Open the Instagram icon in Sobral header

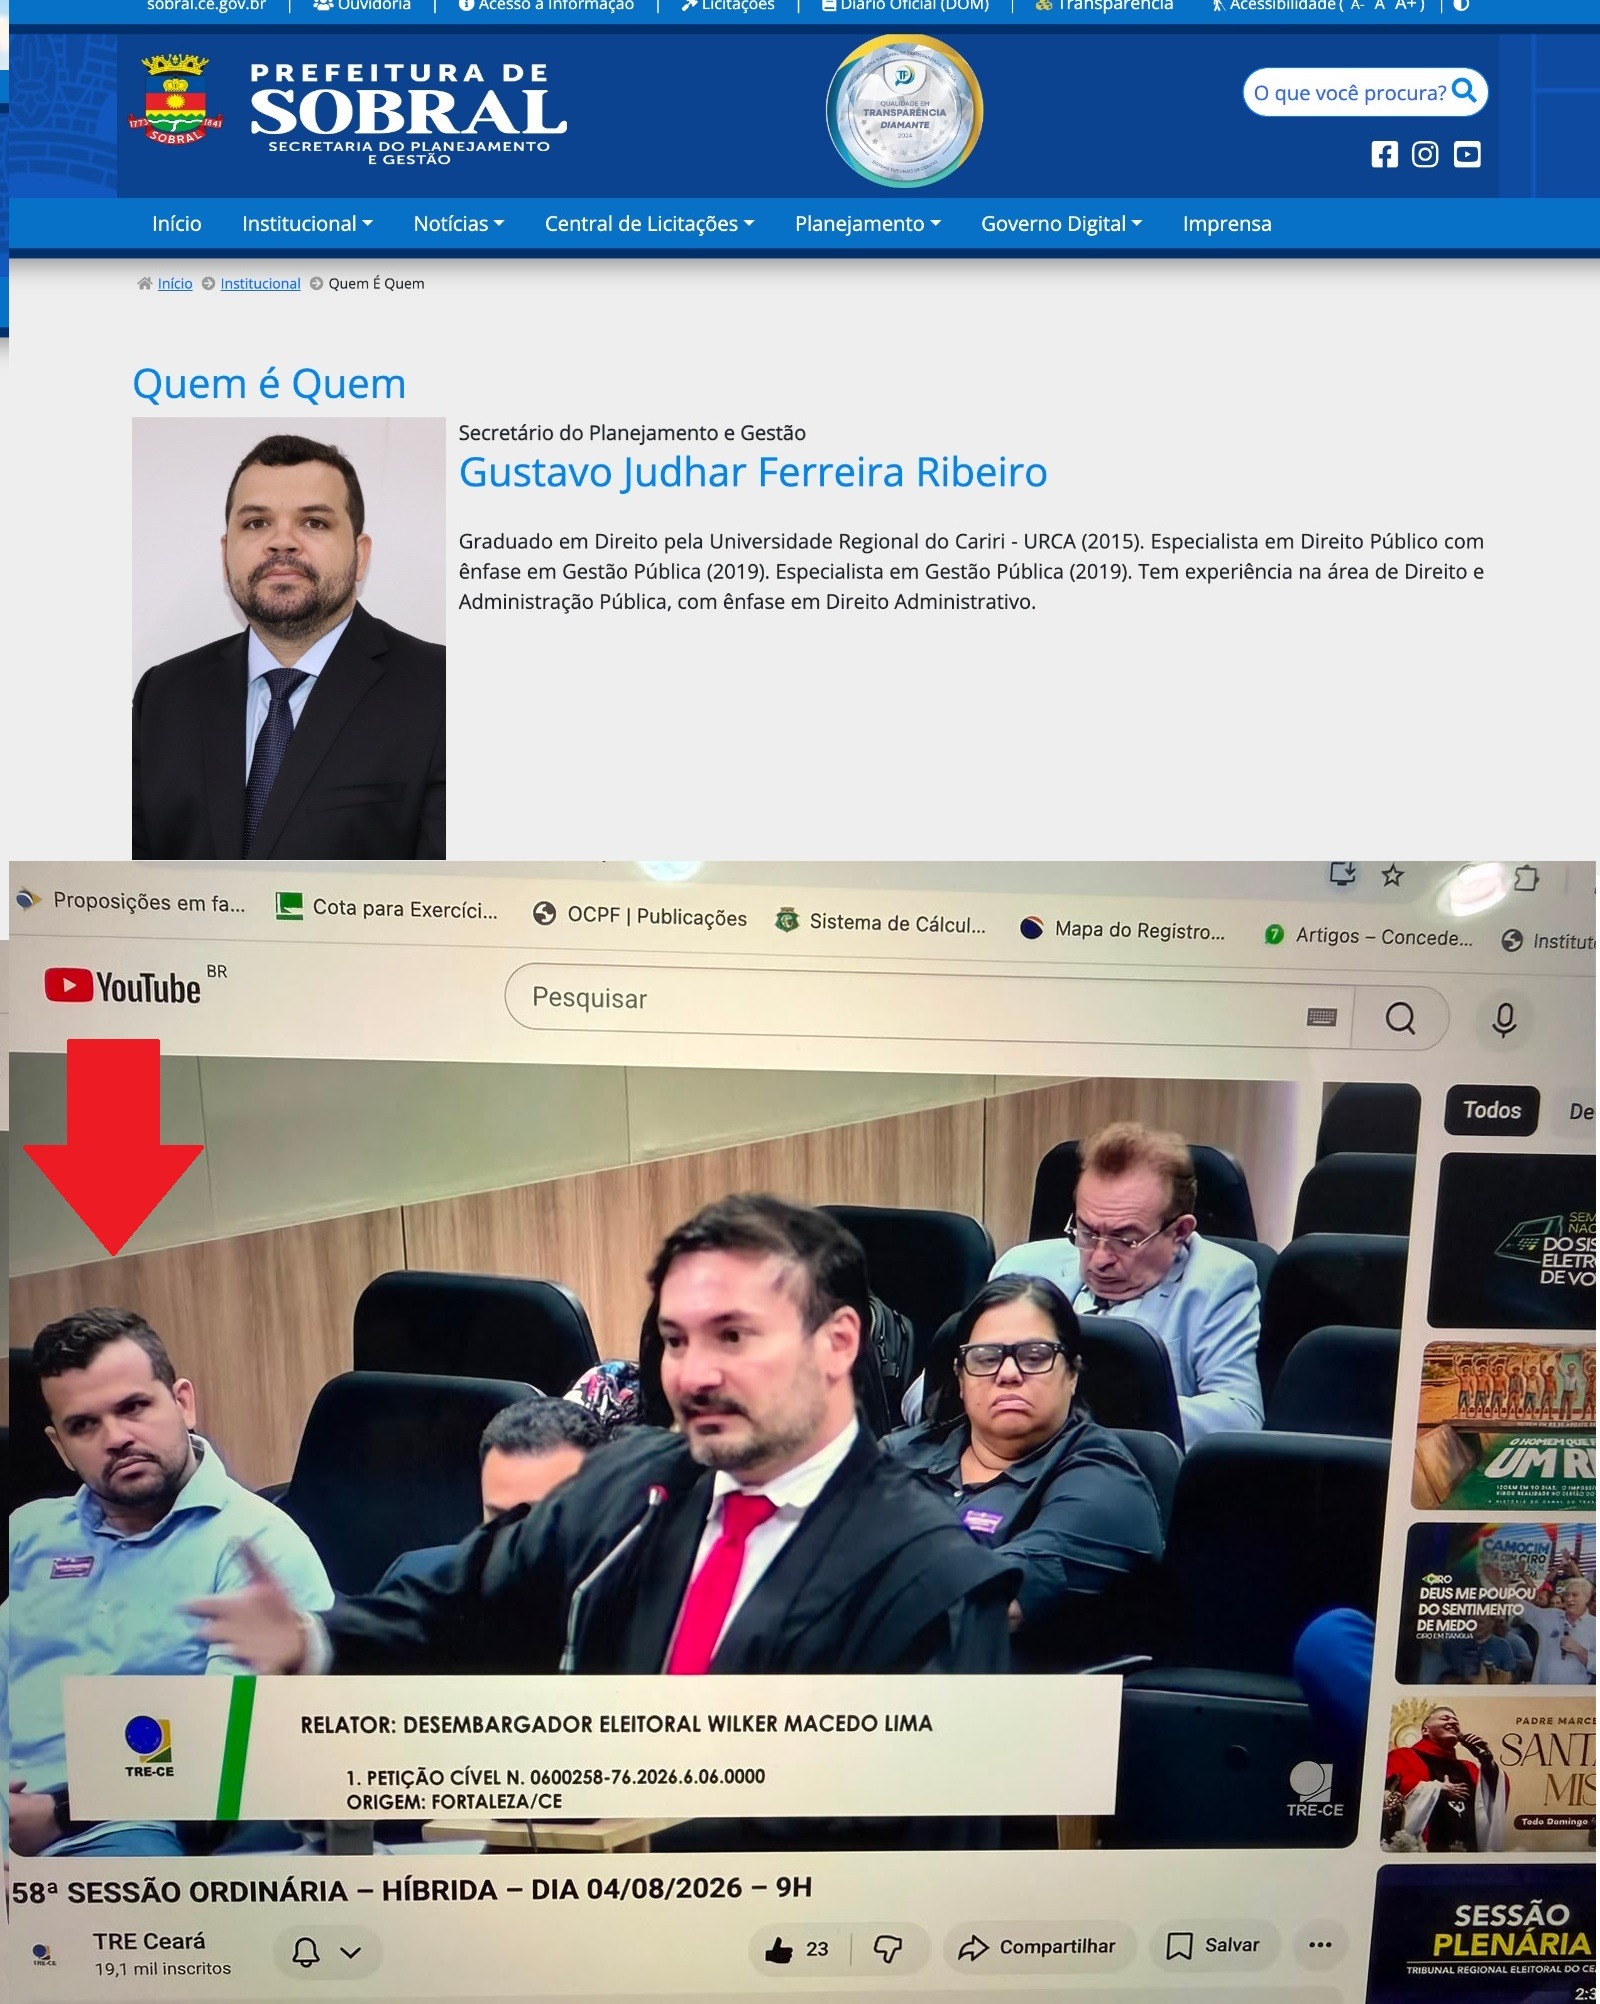[x=1425, y=154]
